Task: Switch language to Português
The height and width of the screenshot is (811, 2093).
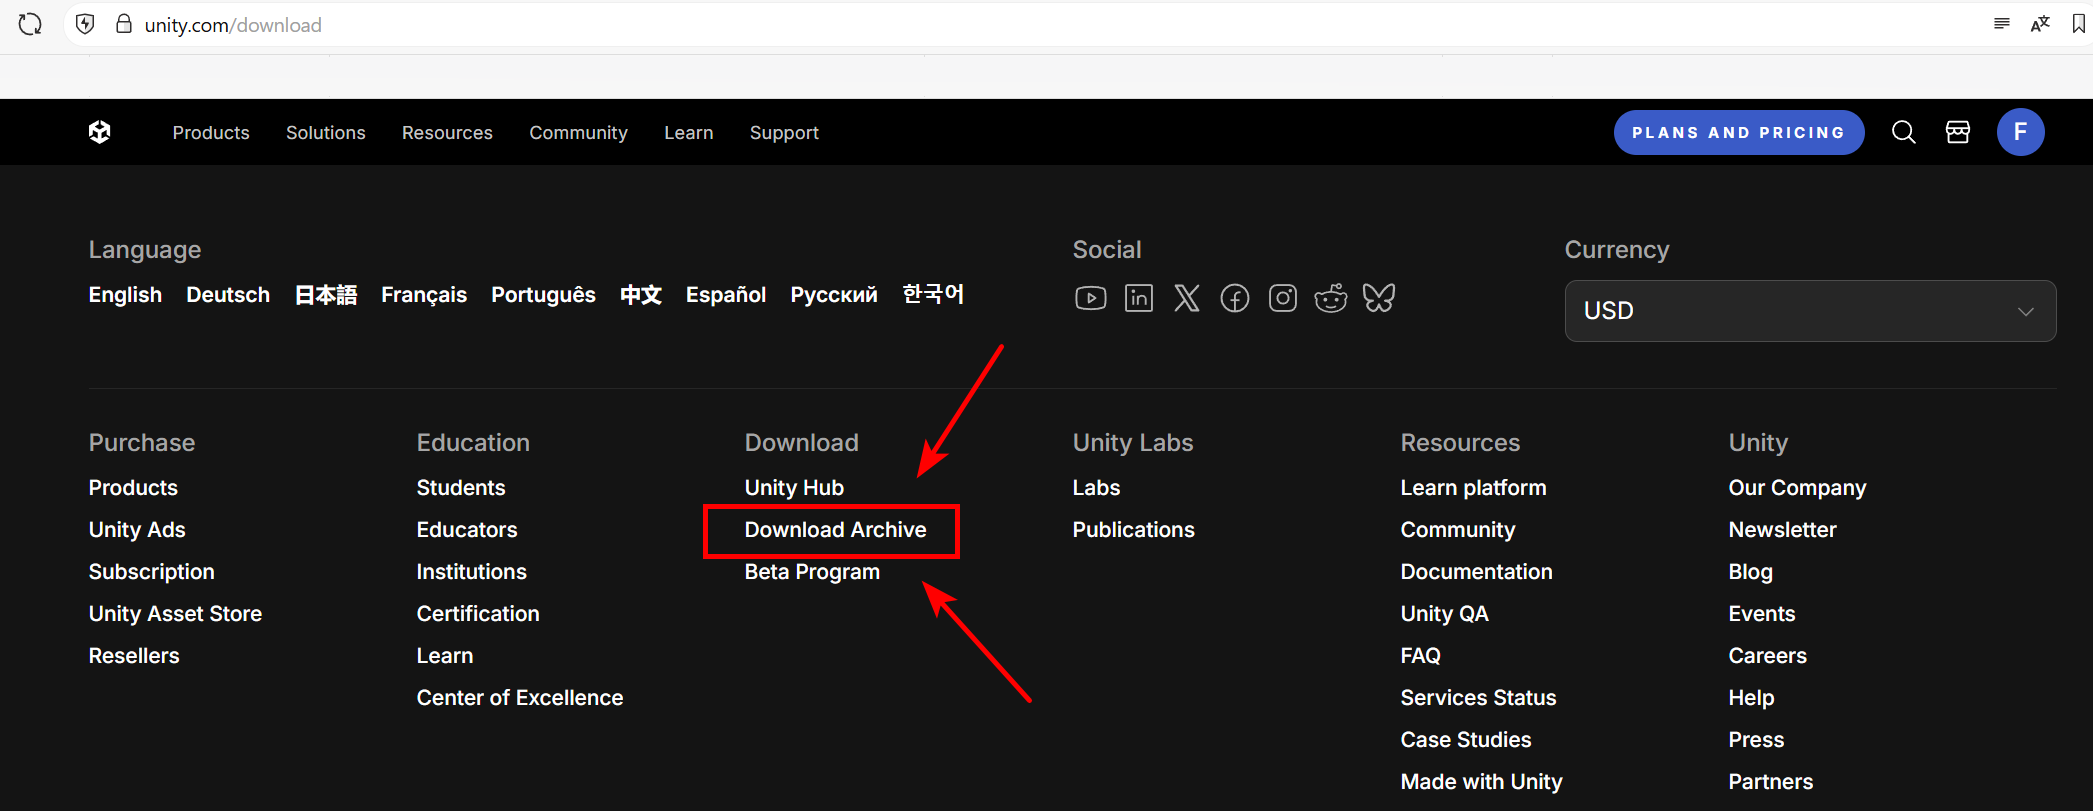Action: click(543, 295)
